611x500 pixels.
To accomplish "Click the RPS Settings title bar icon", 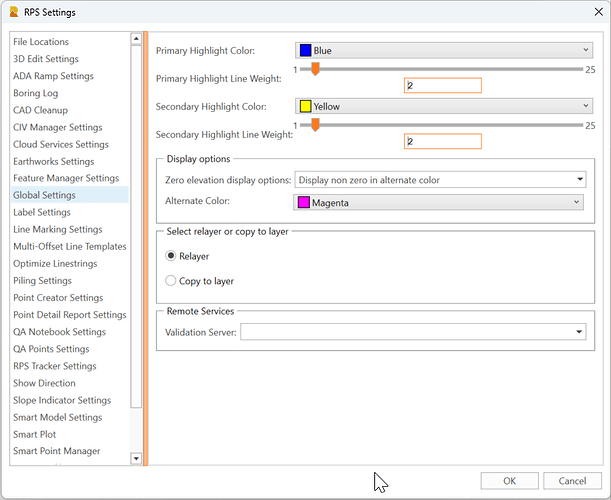I will click(13, 12).
